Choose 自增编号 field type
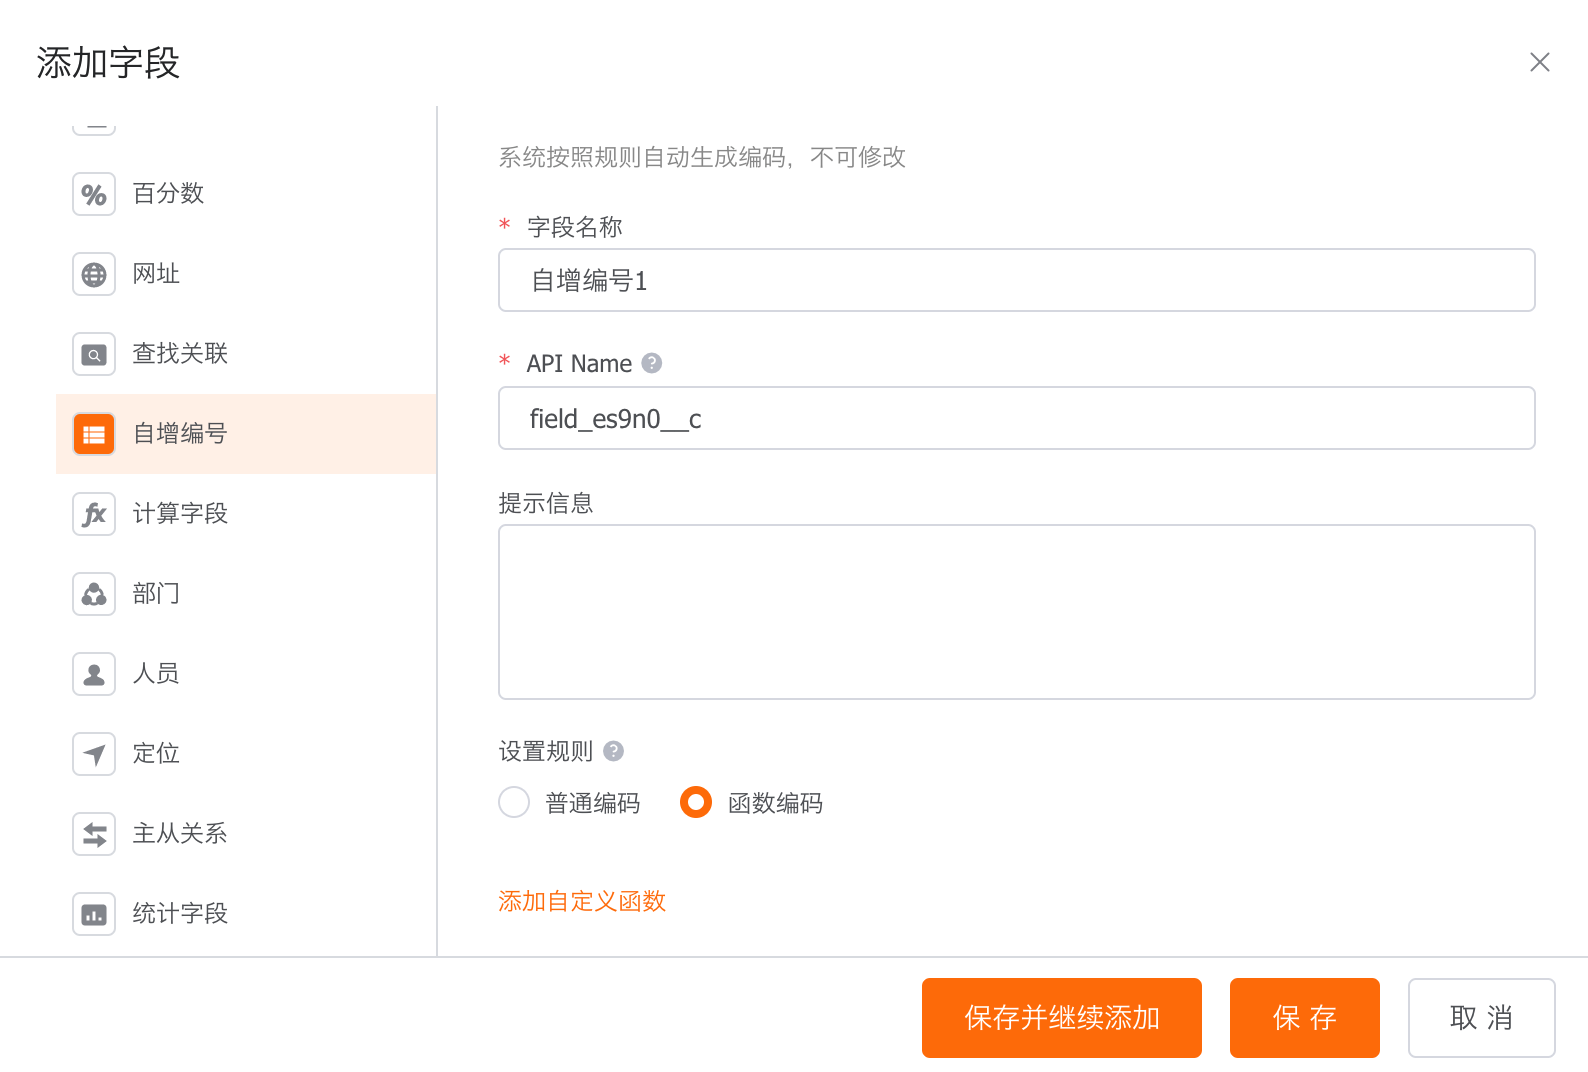The height and width of the screenshot is (1072, 1588). click(x=246, y=434)
